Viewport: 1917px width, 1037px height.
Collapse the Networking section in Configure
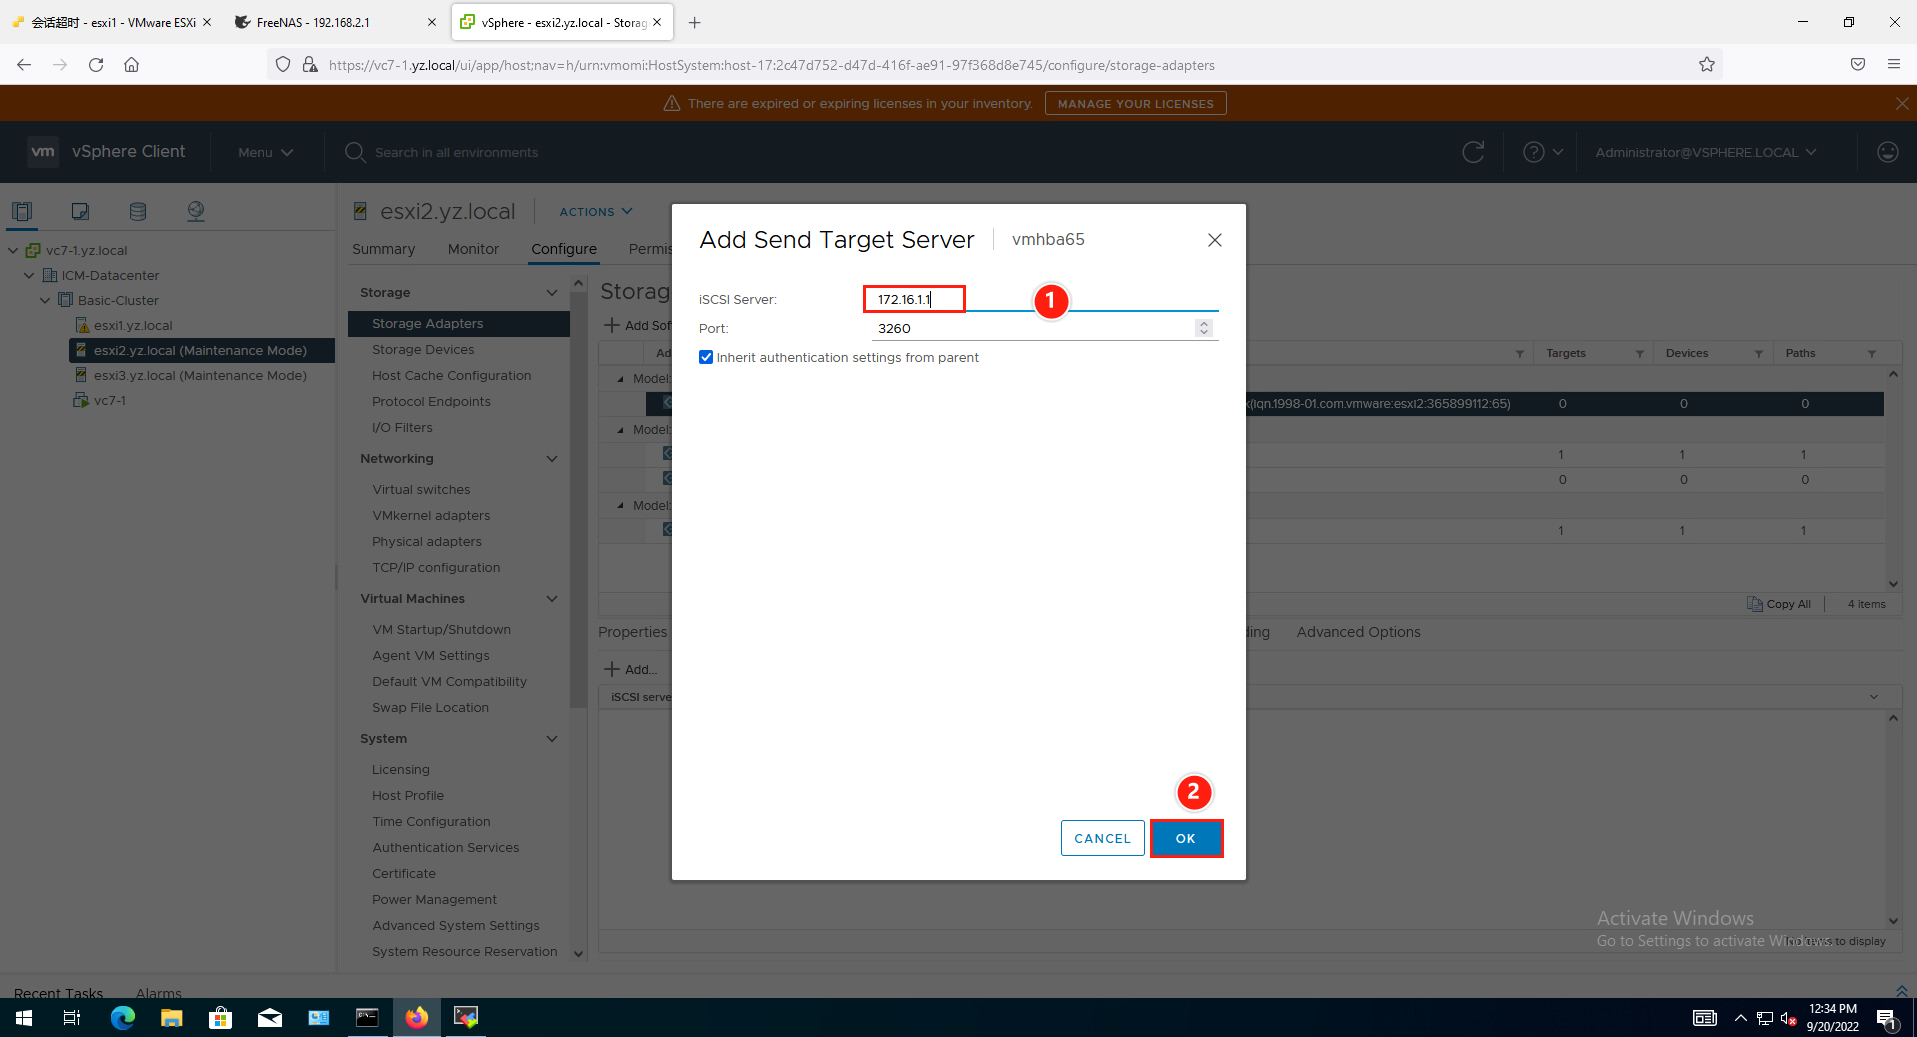click(x=552, y=458)
